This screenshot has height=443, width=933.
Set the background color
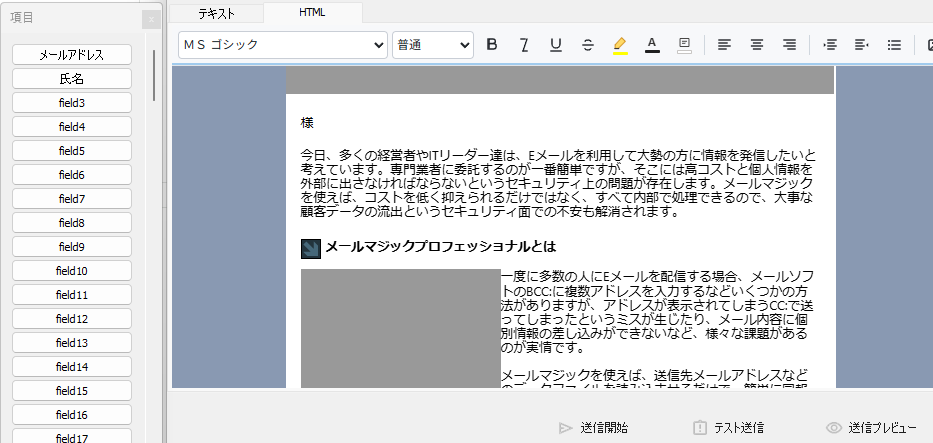(684, 45)
